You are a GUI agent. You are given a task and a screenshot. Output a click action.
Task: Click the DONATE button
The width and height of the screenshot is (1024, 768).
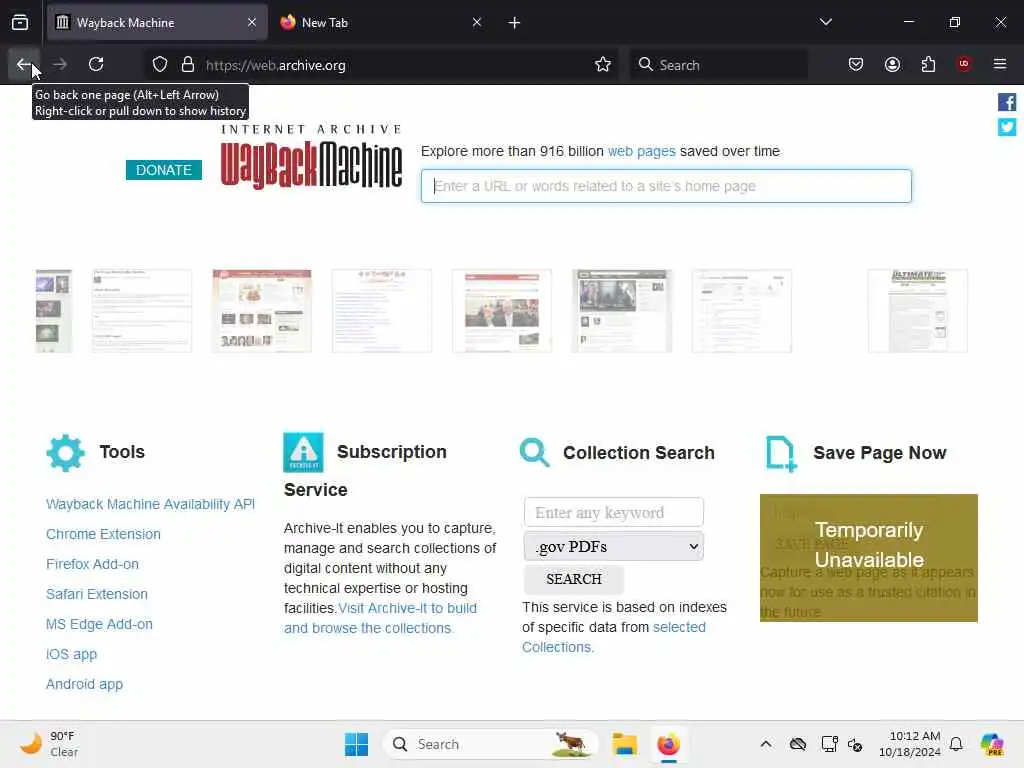tap(164, 170)
